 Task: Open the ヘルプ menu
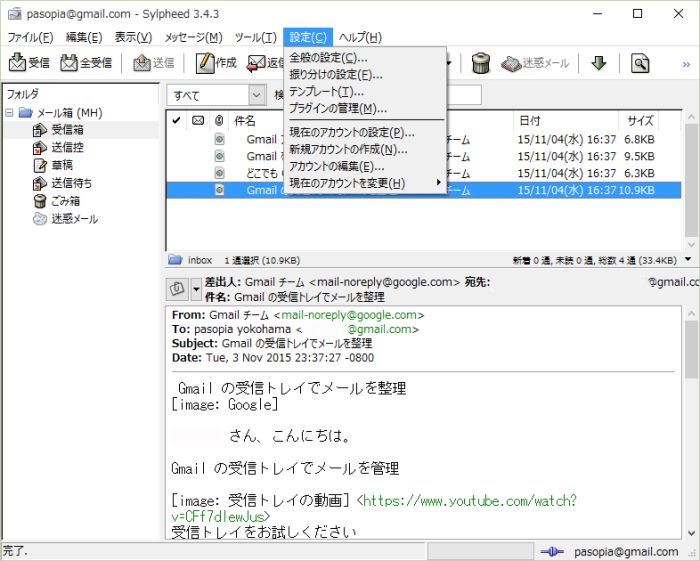(x=360, y=37)
